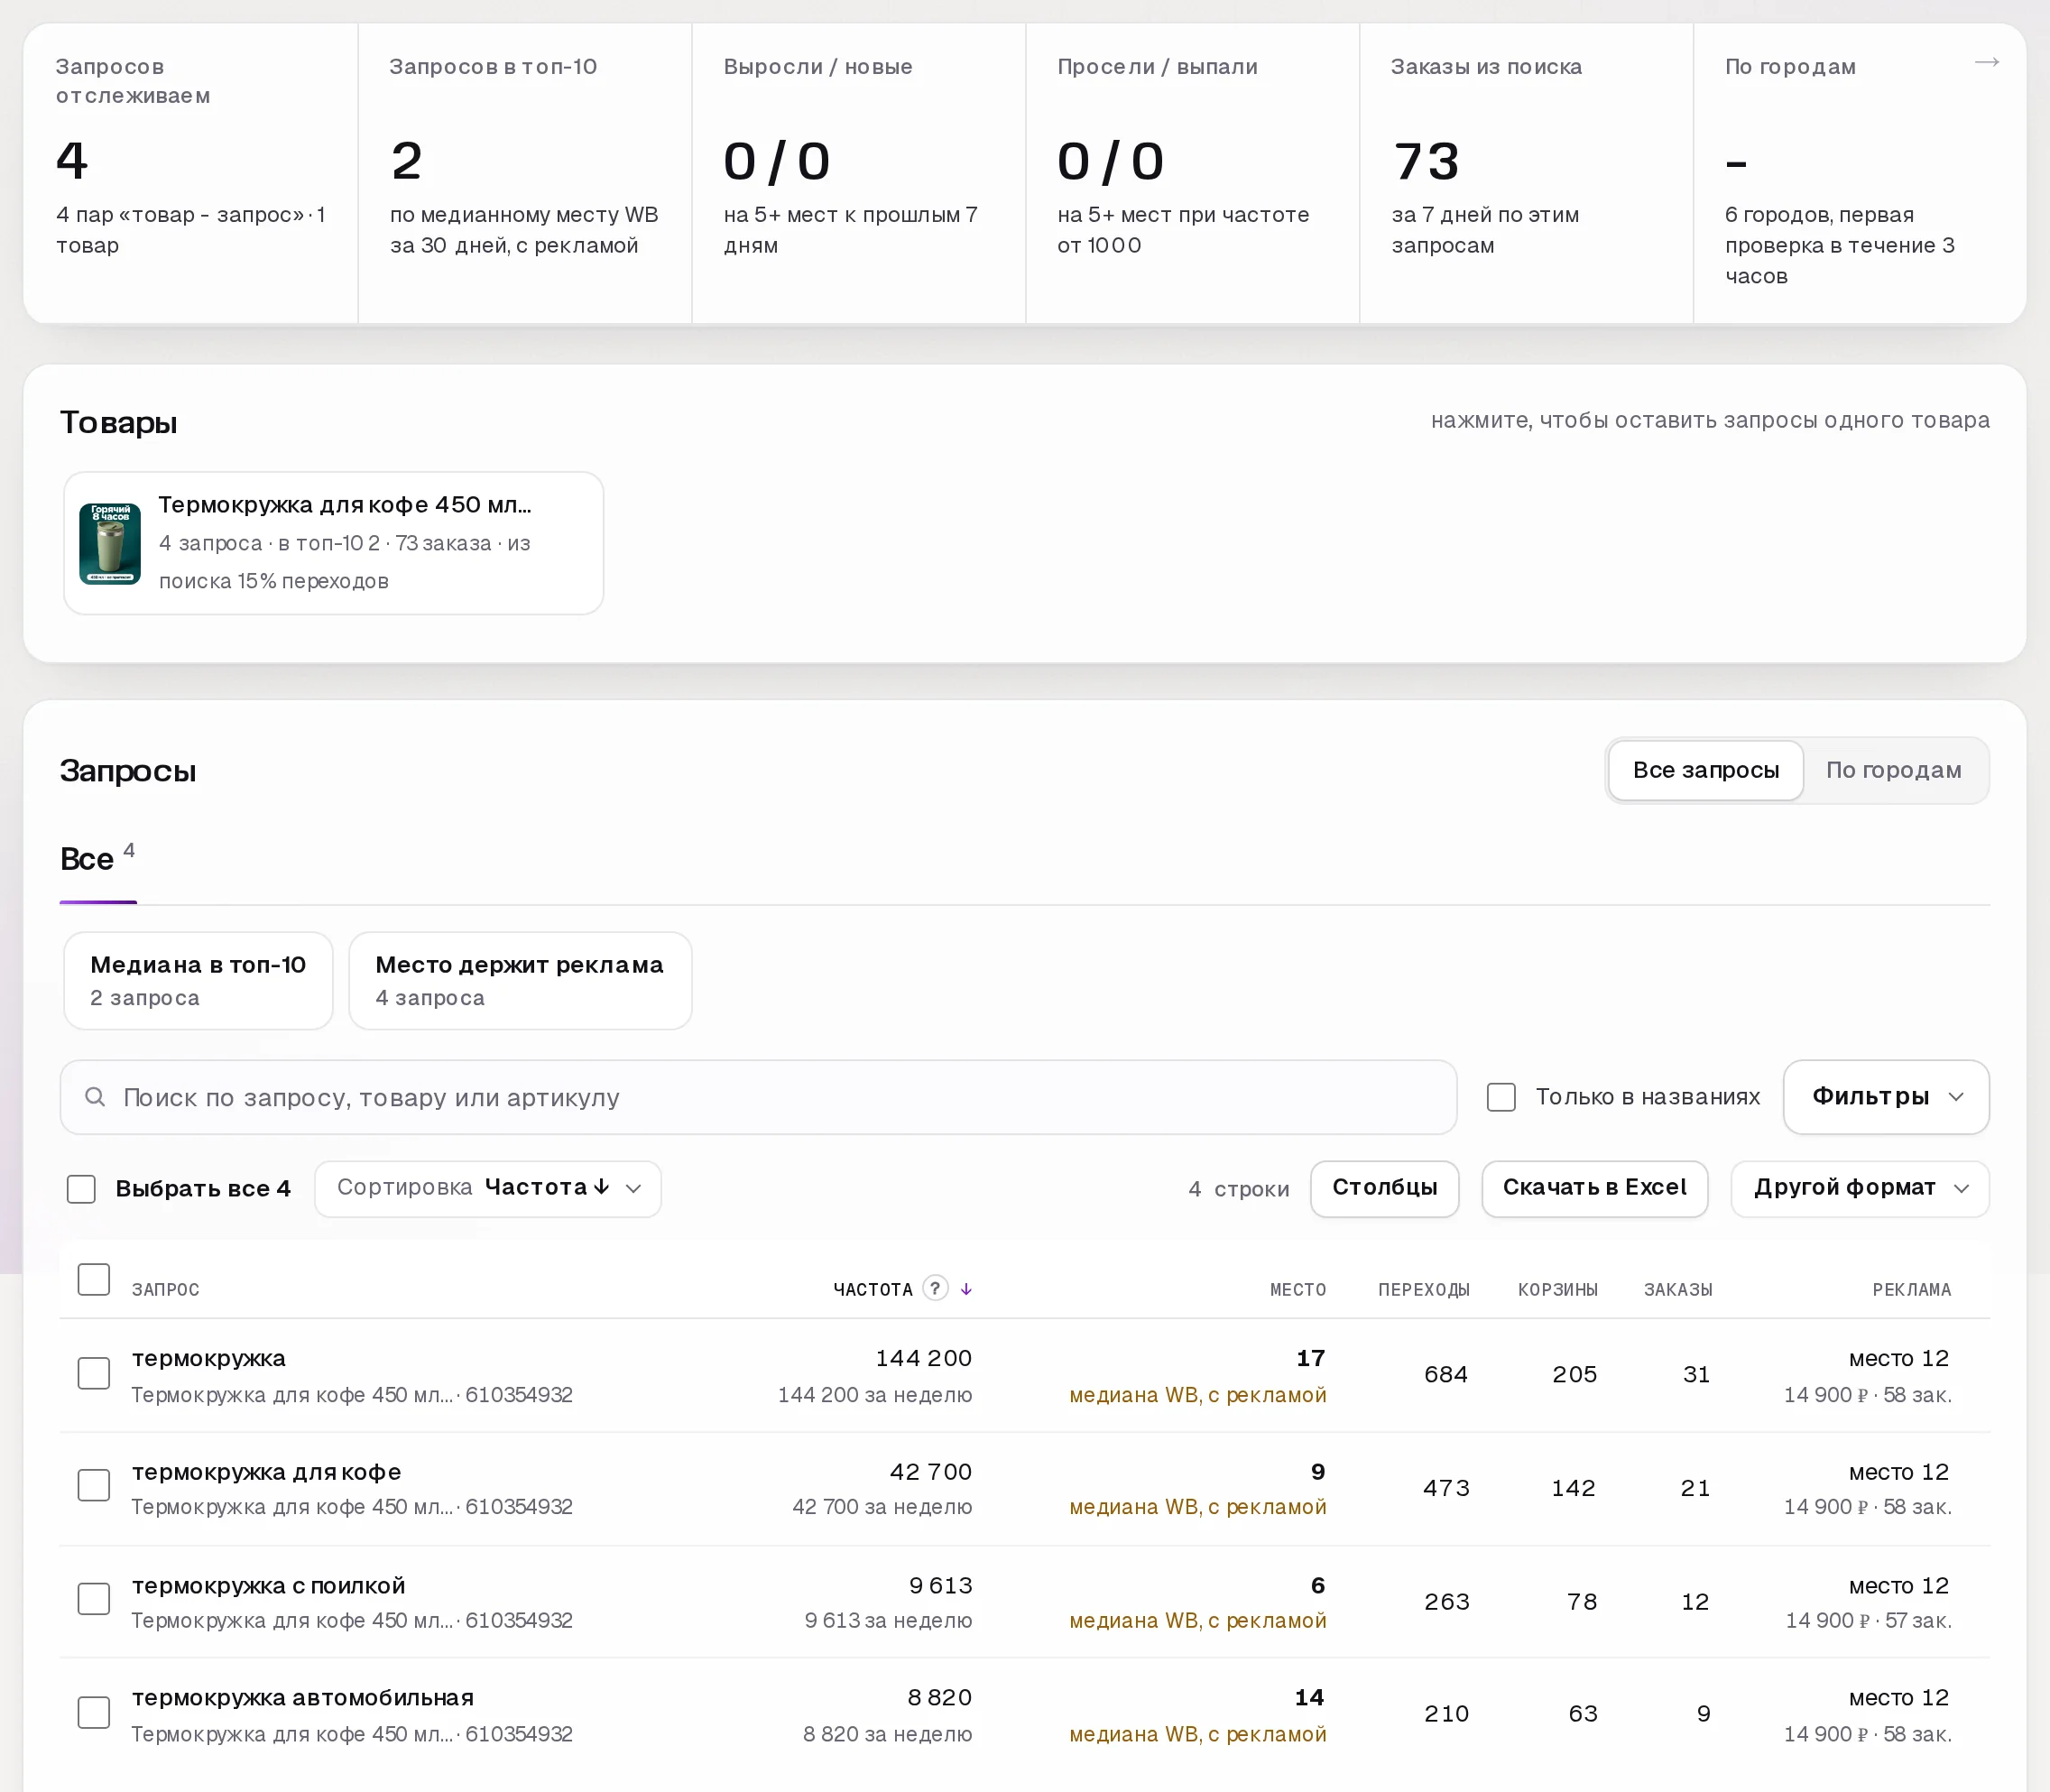Select the Все tab with count 4
Image resolution: width=2050 pixels, height=1792 pixels.
tap(98, 859)
